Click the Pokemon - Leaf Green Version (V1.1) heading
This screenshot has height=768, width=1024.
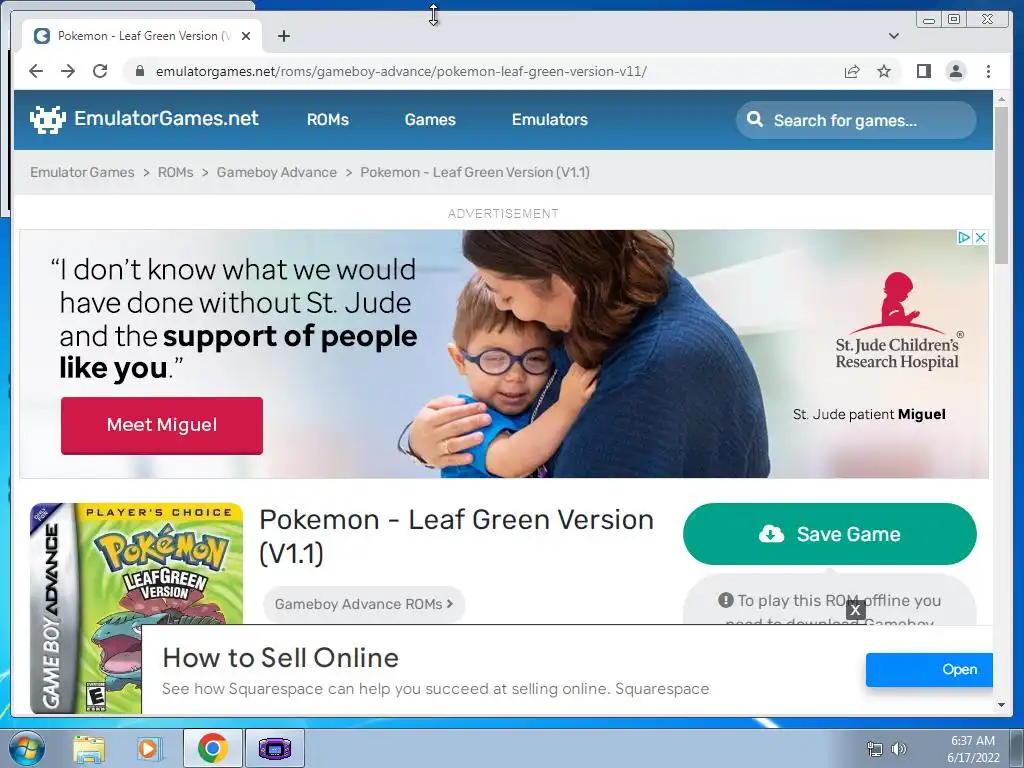(456, 537)
